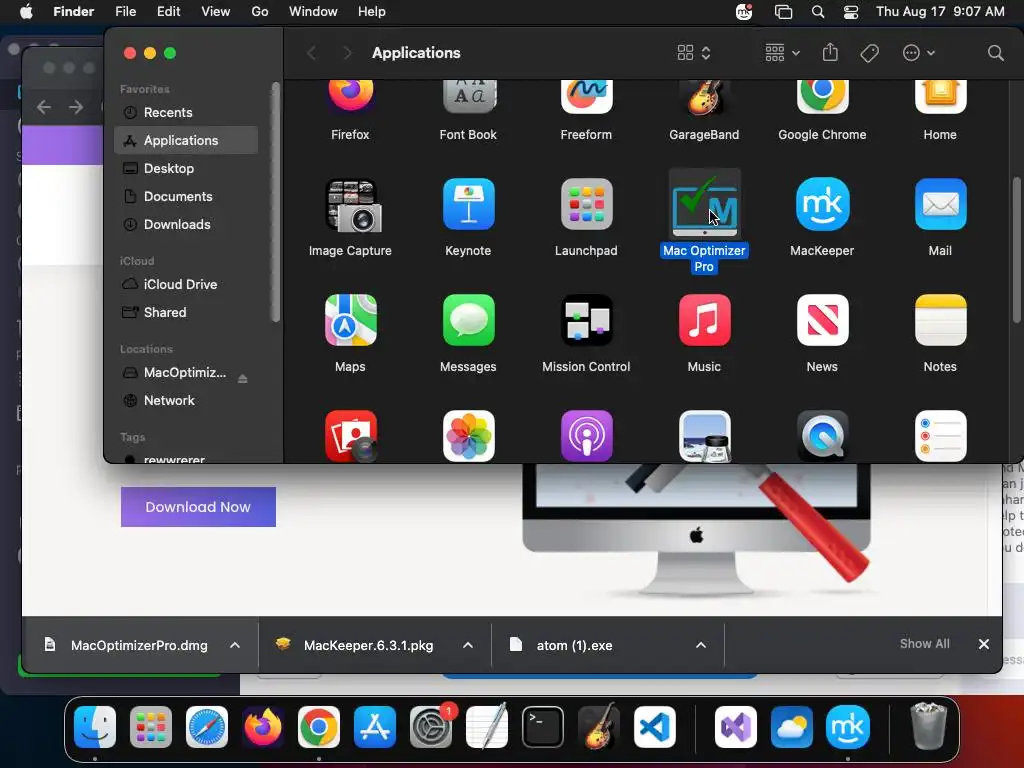
Task: Open the File menu
Action: point(125,12)
